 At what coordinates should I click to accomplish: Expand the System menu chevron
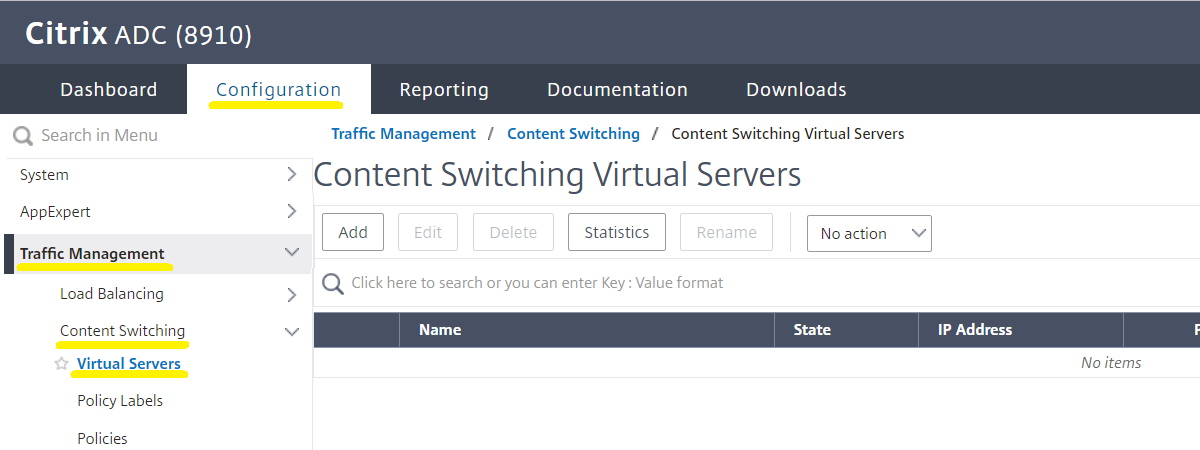[291, 174]
